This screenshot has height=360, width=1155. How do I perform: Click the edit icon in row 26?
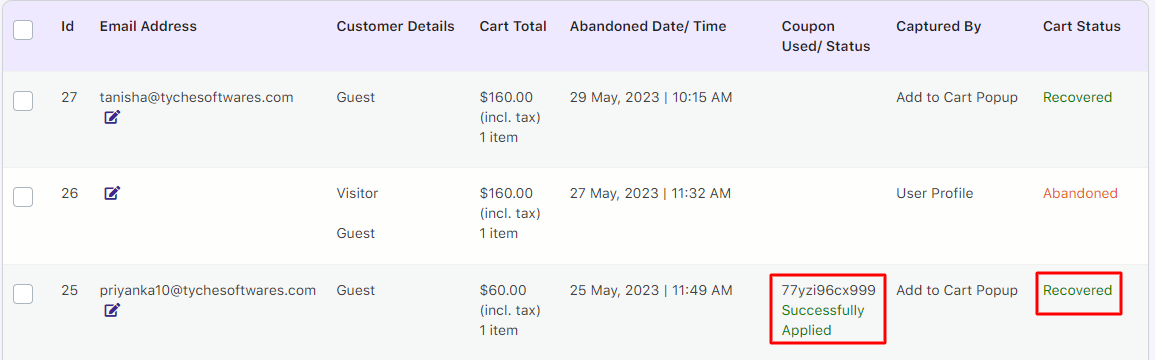[x=111, y=193]
